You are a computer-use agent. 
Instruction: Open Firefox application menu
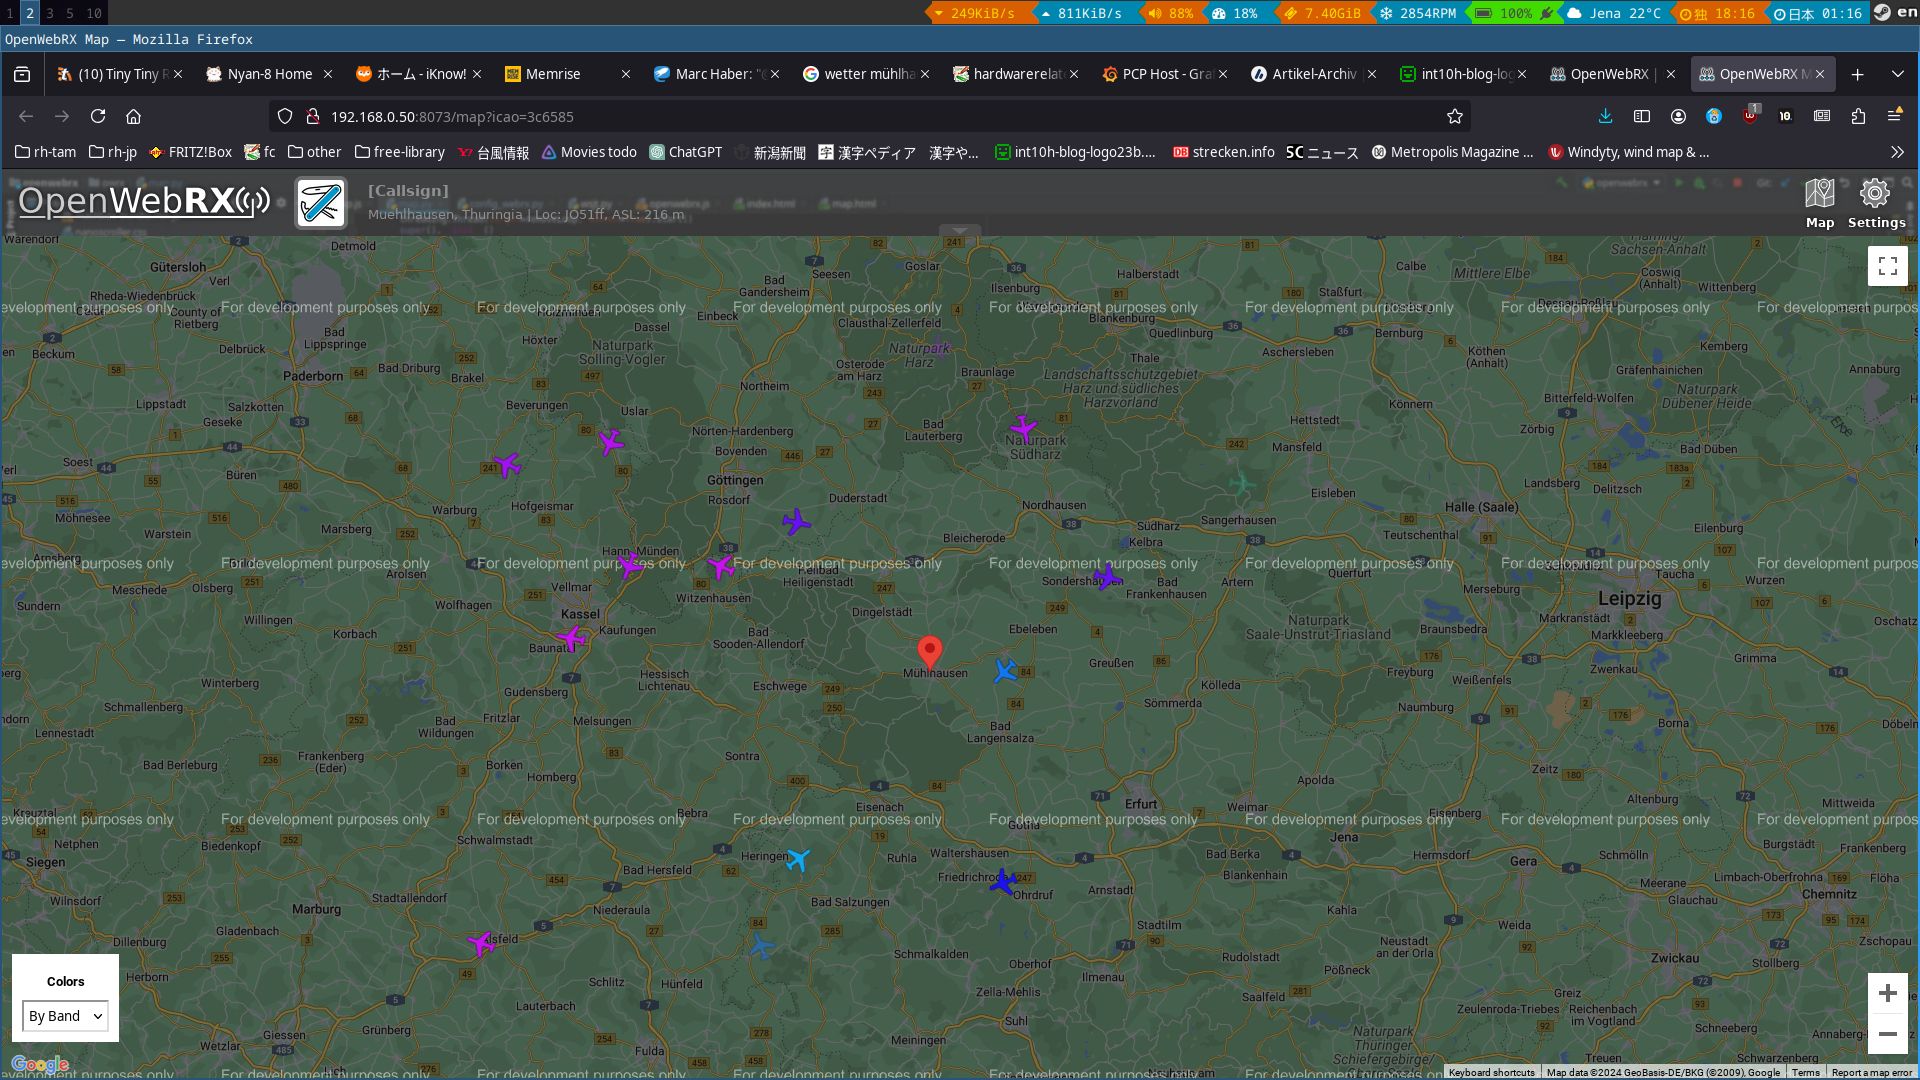pyautogui.click(x=1894, y=116)
